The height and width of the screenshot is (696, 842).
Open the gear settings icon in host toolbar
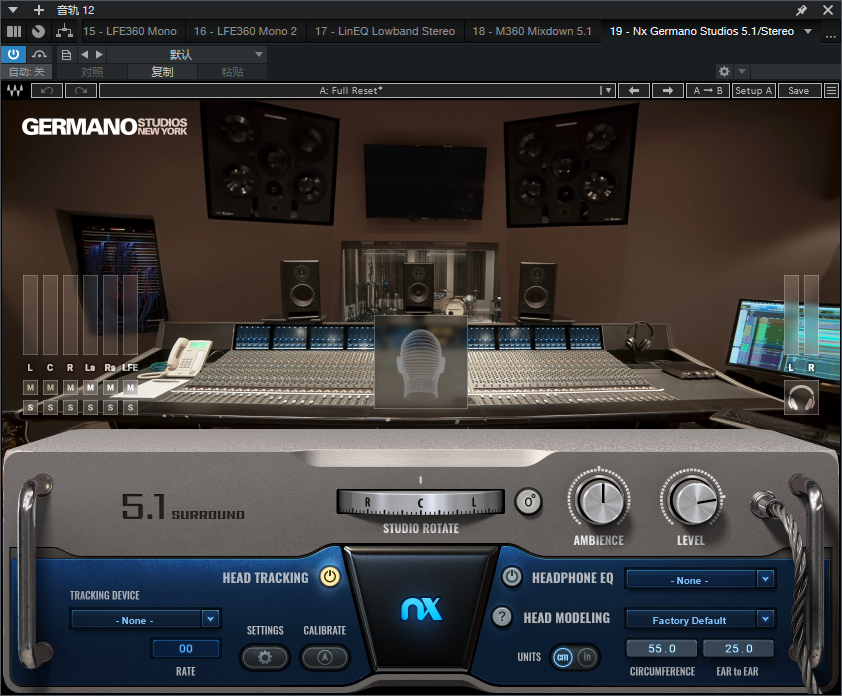tap(724, 71)
